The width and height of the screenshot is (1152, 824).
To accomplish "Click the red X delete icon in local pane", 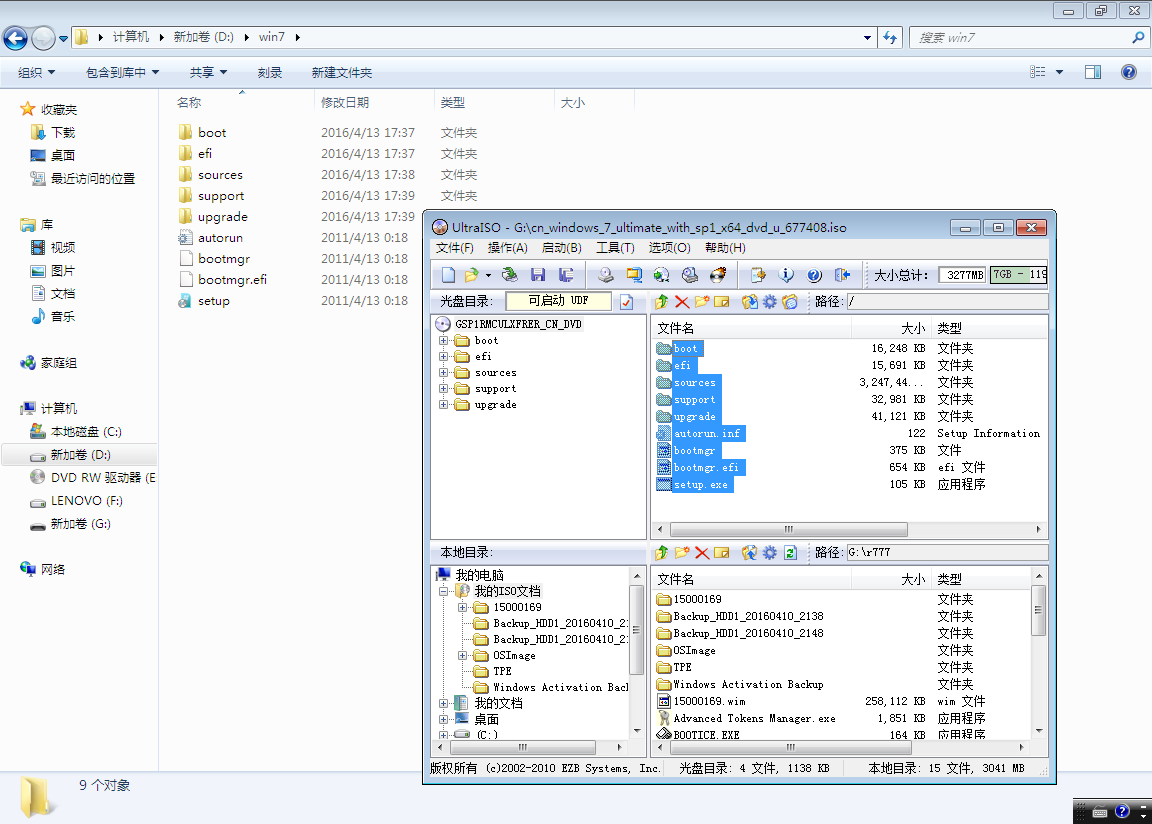I will tap(702, 553).
